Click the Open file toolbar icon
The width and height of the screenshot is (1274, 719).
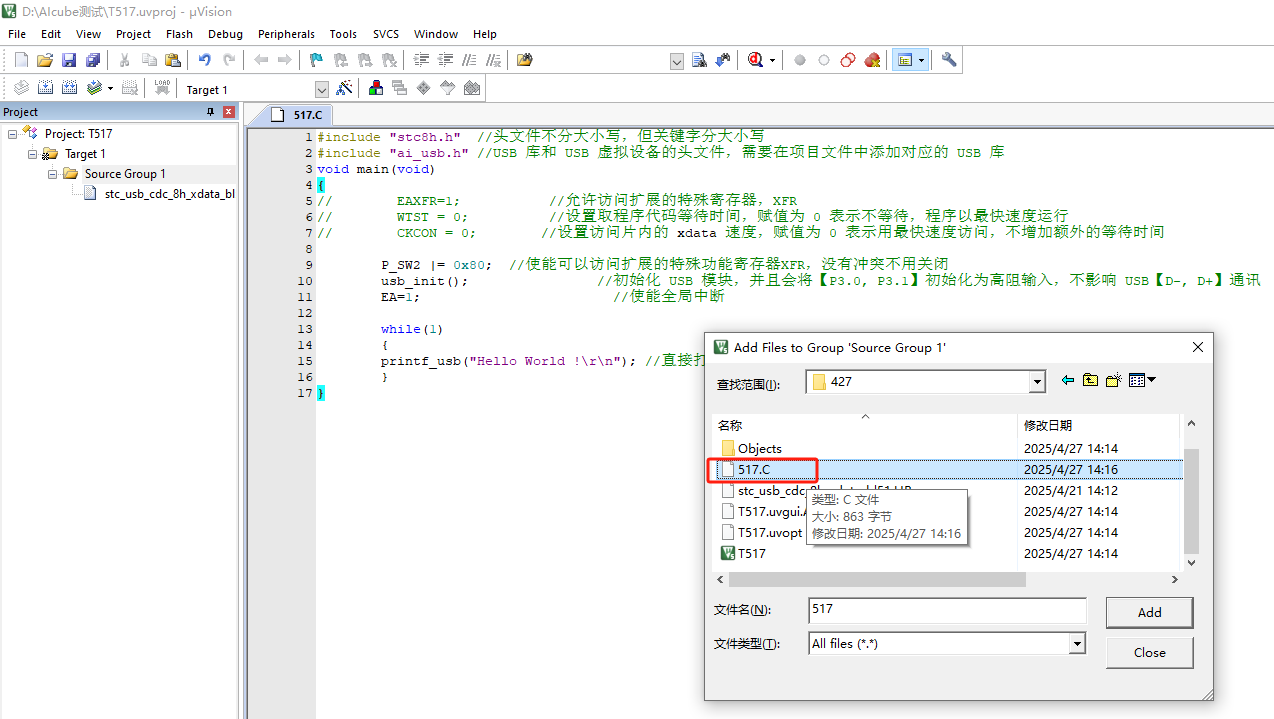pyautogui.click(x=45, y=60)
